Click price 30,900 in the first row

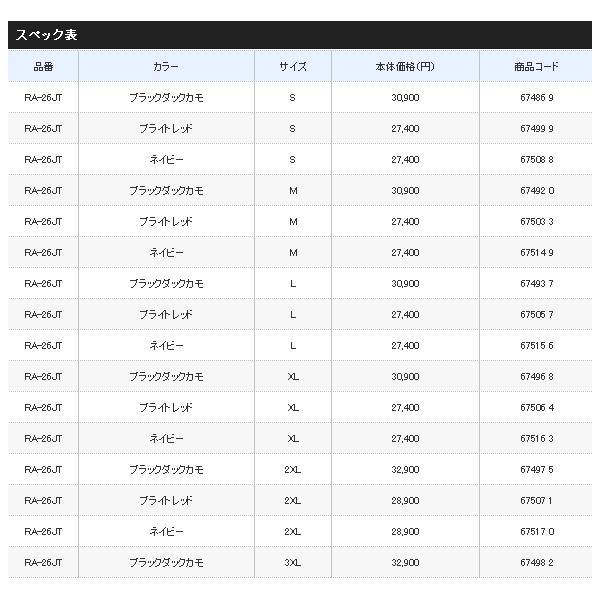click(405, 98)
